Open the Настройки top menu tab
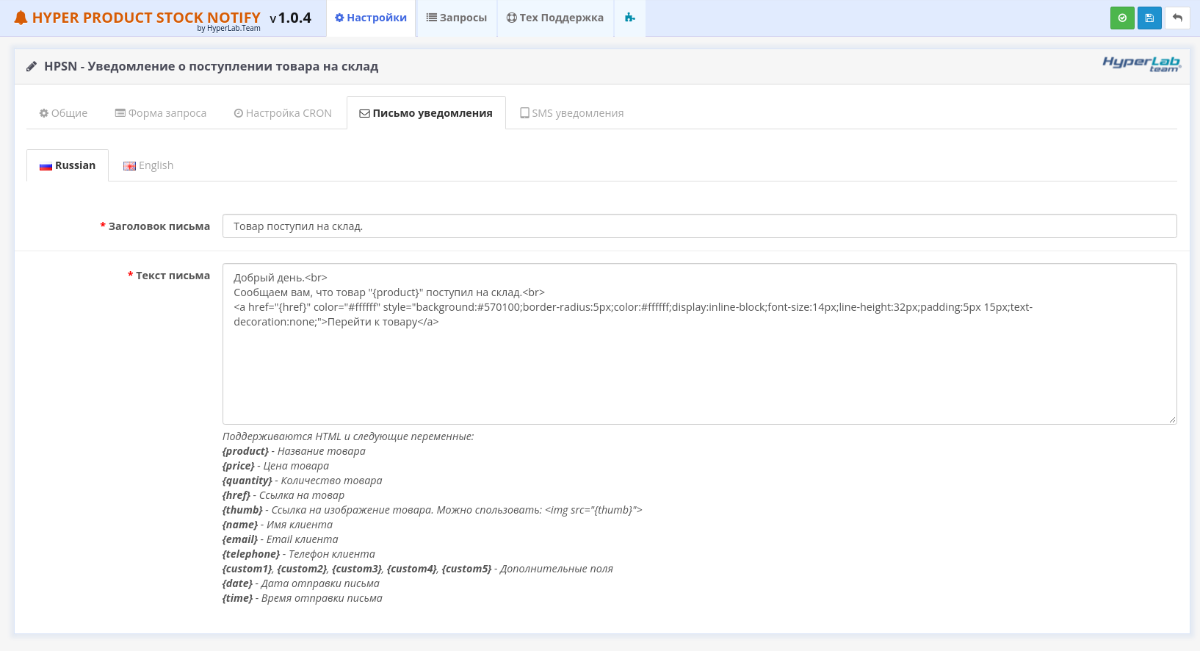 click(x=371, y=18)
